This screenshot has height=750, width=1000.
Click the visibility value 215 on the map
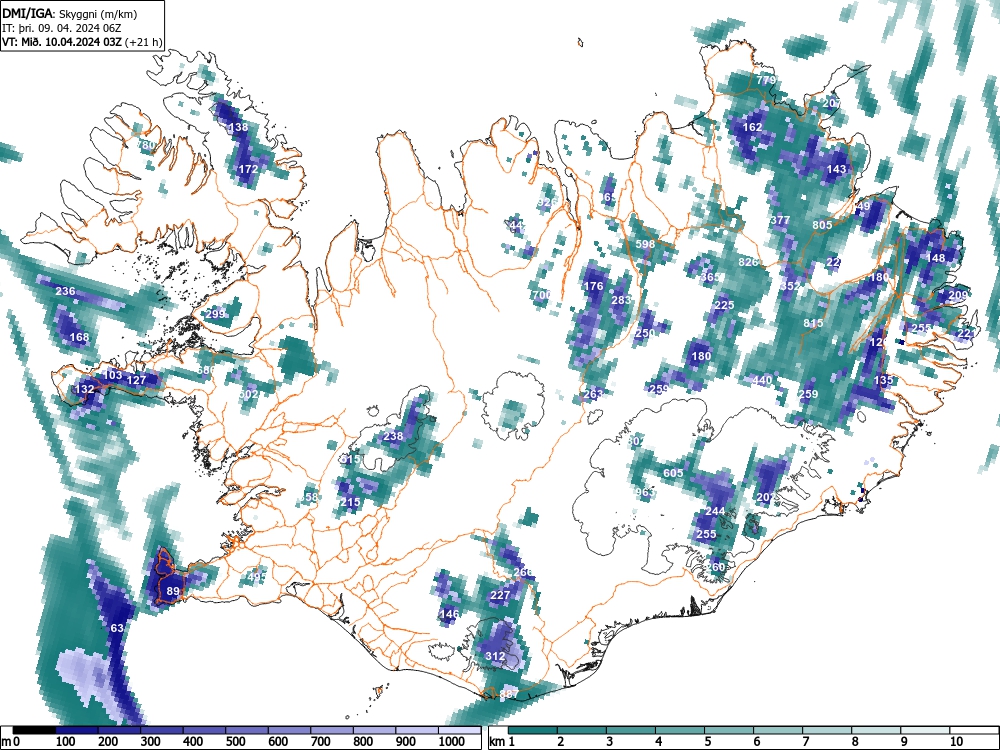[349, 503]
